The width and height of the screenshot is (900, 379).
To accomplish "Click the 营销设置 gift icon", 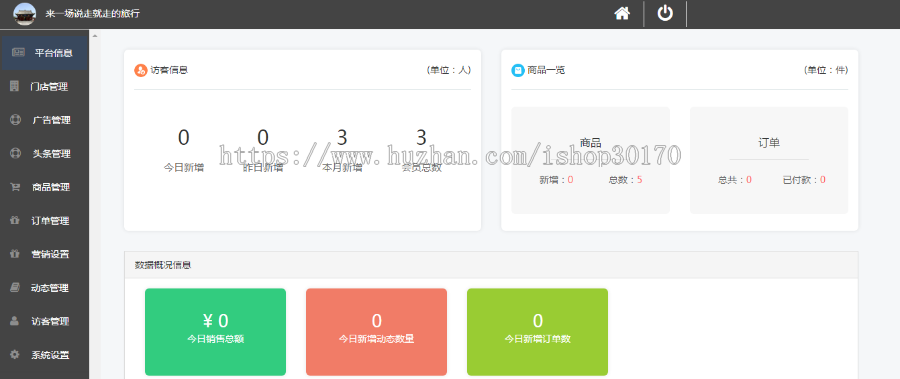I will click(15, 253).
